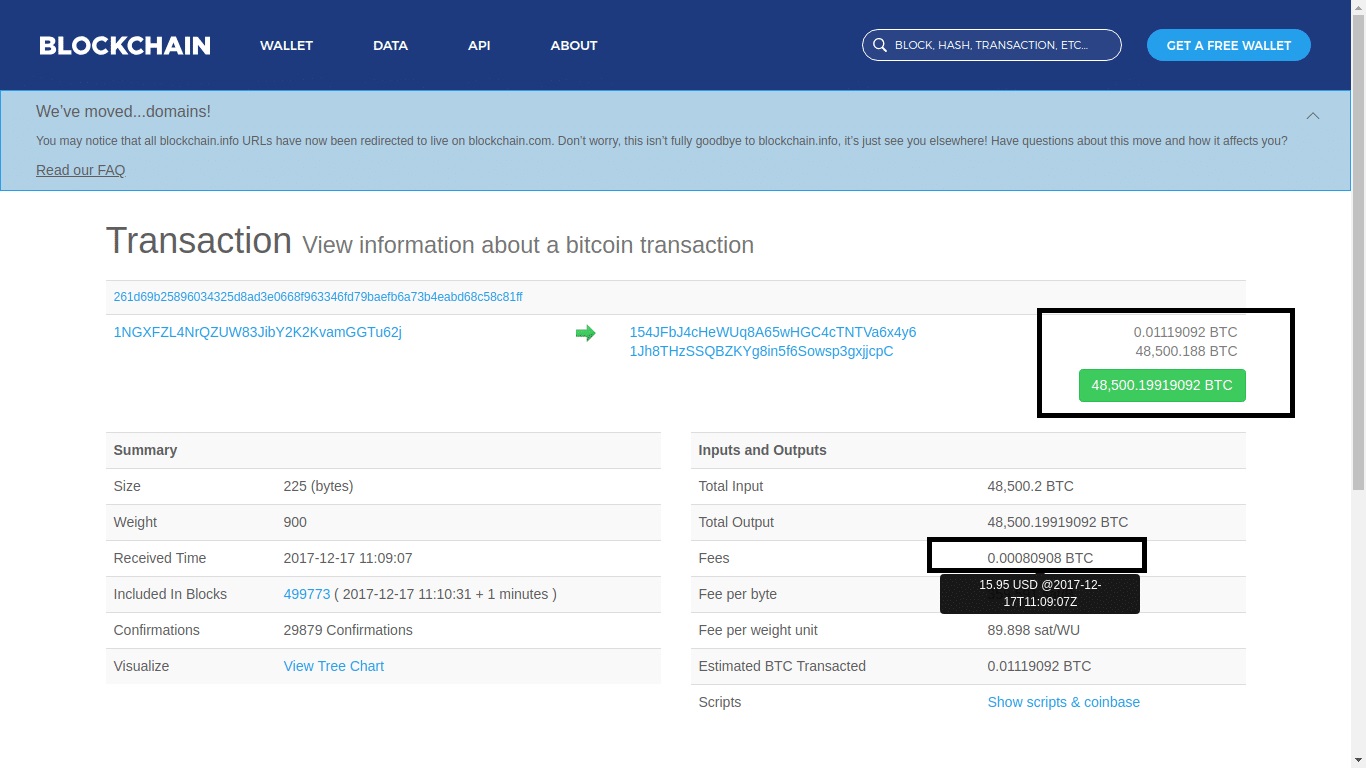Collapse the 'We've moved' banner chevron
The height and width of the screenshot is (768, 1366).
1313,116
